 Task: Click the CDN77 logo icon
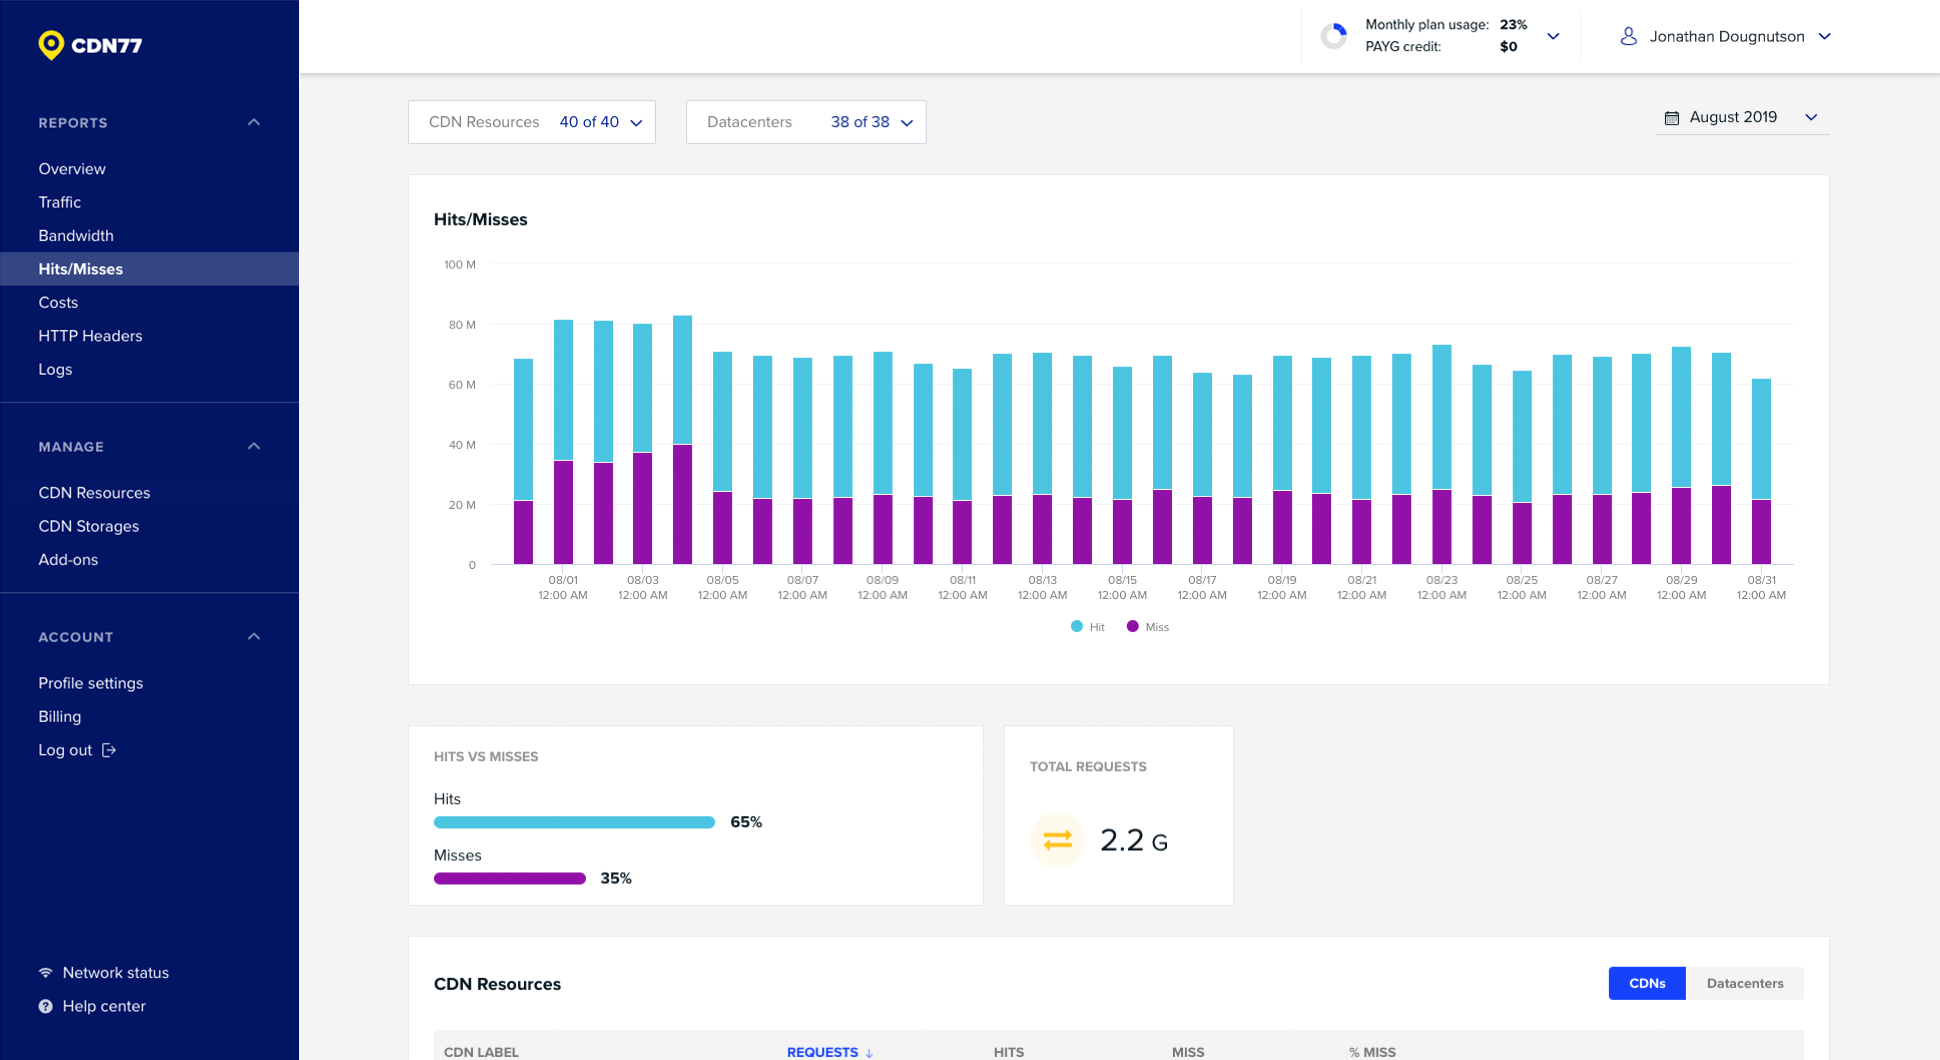[51, 45]
